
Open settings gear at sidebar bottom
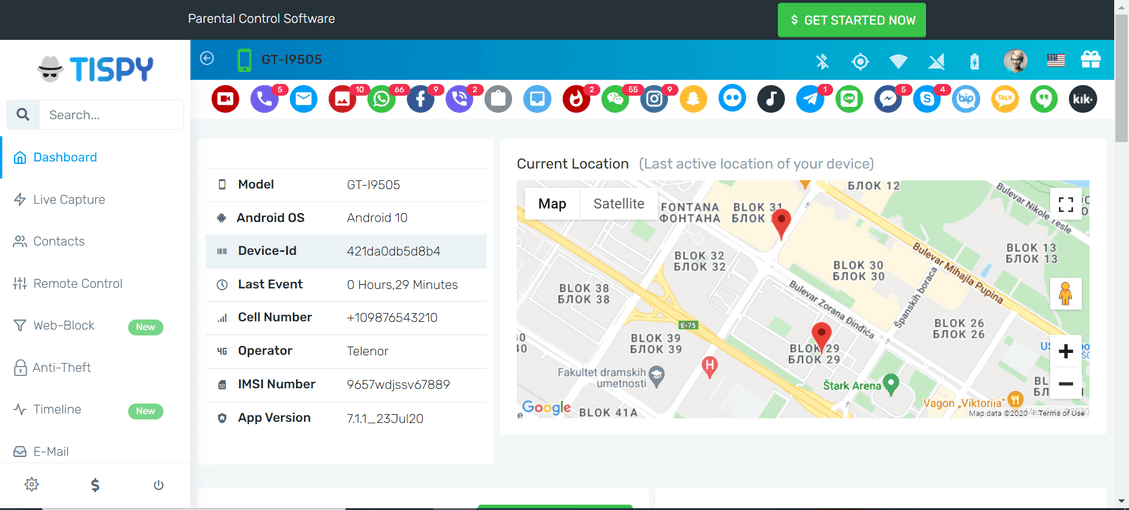pyautogui.click(x=32, y=485)
